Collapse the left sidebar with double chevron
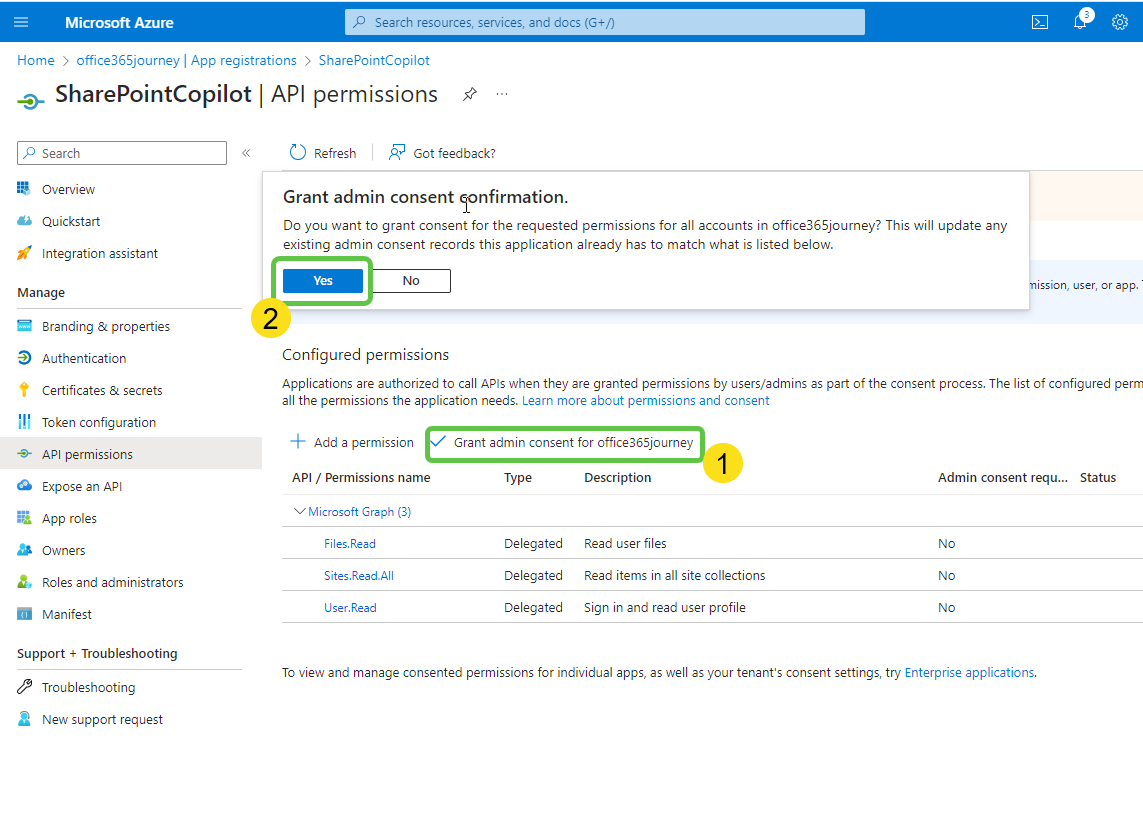 coord(246,153)
